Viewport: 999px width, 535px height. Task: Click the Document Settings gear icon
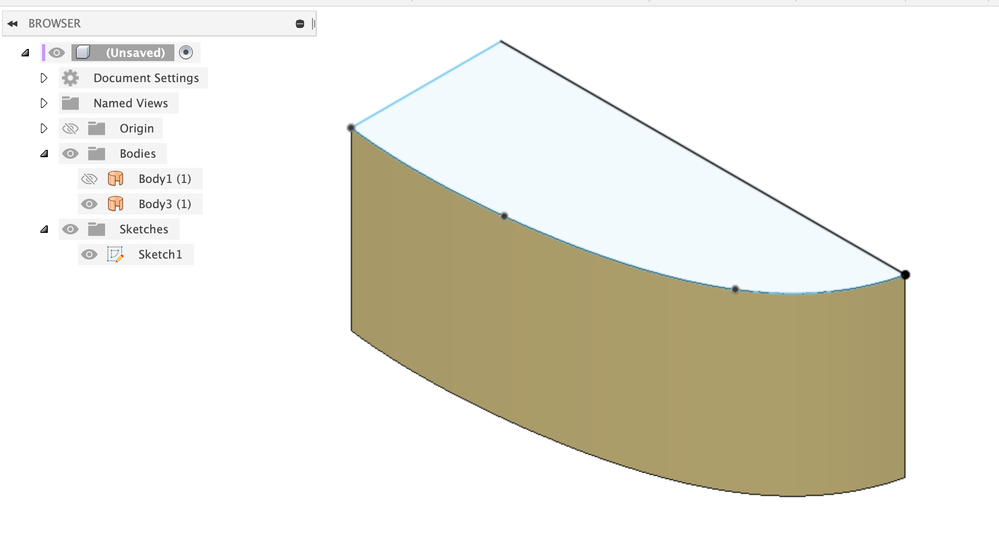click(x=70, y=78)
